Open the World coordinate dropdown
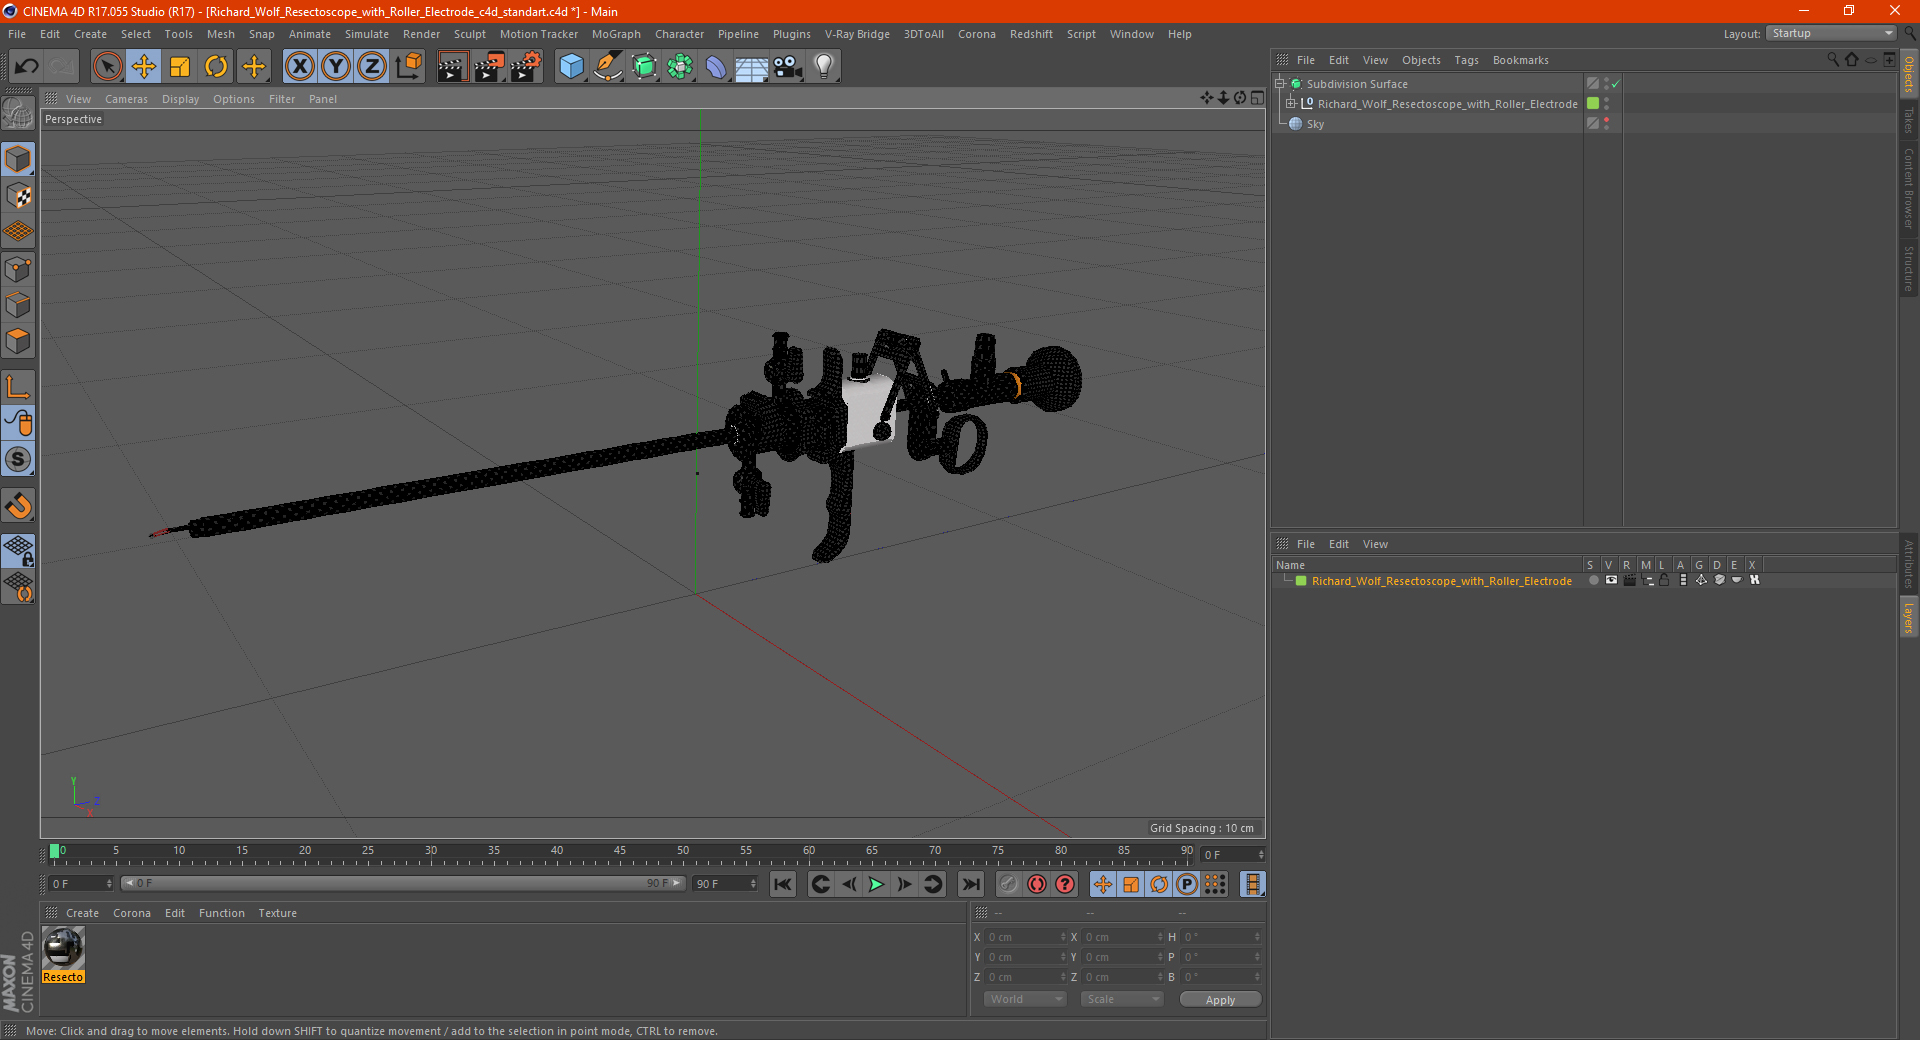The width and height of the screenshot is (1920, 1040). click(1025, 999)
